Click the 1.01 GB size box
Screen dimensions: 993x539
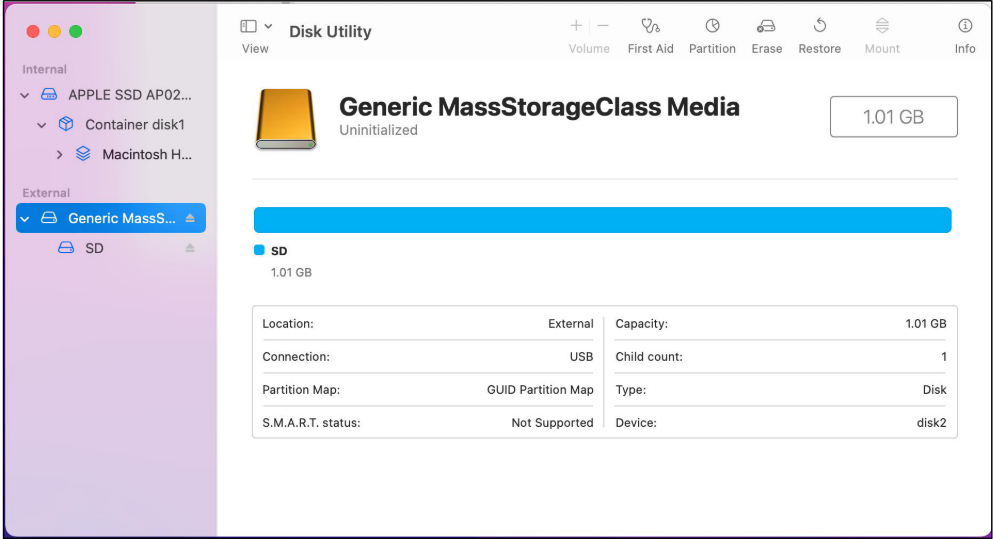894,117
